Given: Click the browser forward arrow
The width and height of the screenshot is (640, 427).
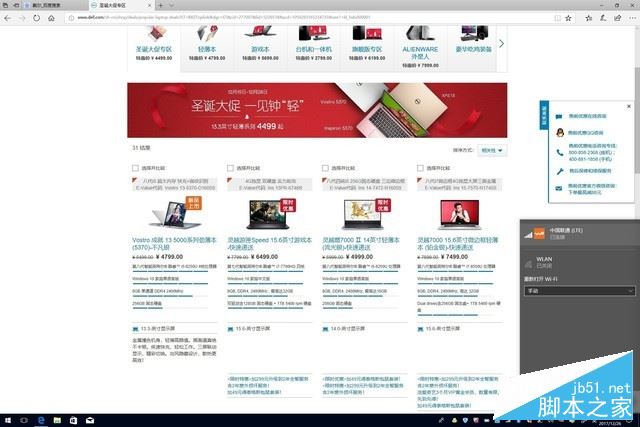Looking at the screenshot, I should pyautogui.click(x=22, y=18).
